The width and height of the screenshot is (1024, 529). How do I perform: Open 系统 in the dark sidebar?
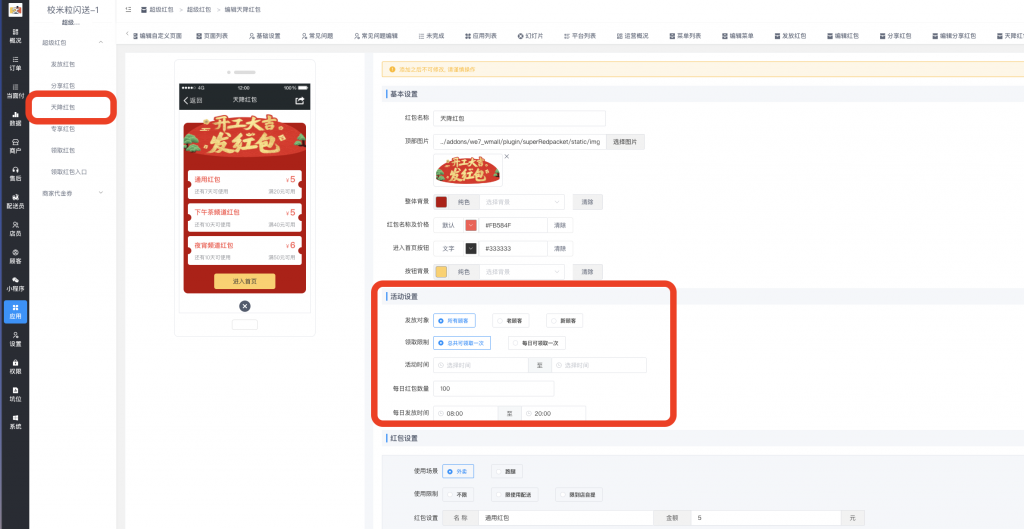click(14, 422)
